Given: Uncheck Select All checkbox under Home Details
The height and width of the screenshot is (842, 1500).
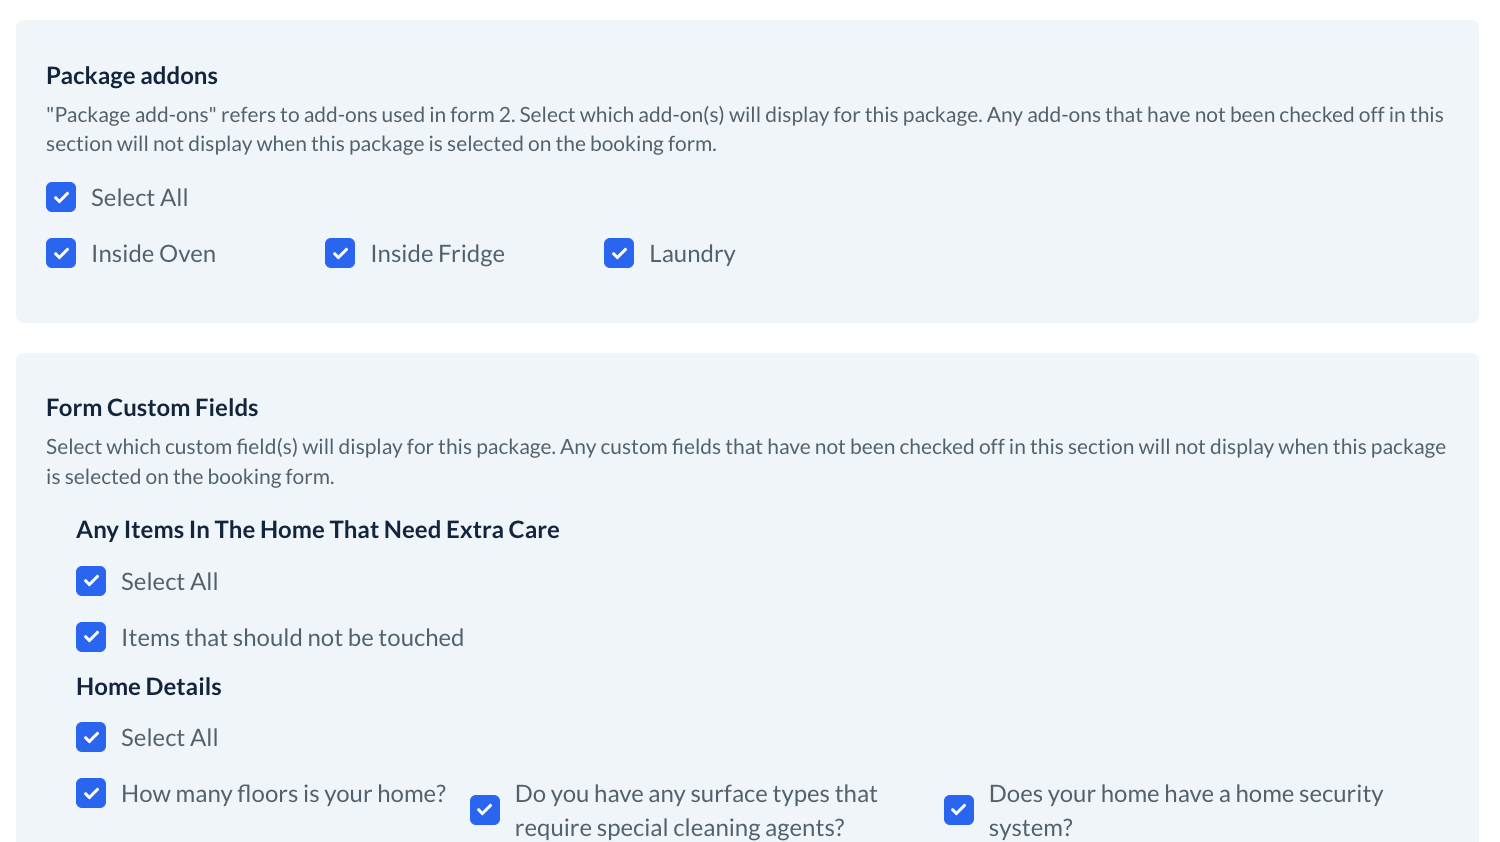Looking at the screenshot, I should 91,737.
